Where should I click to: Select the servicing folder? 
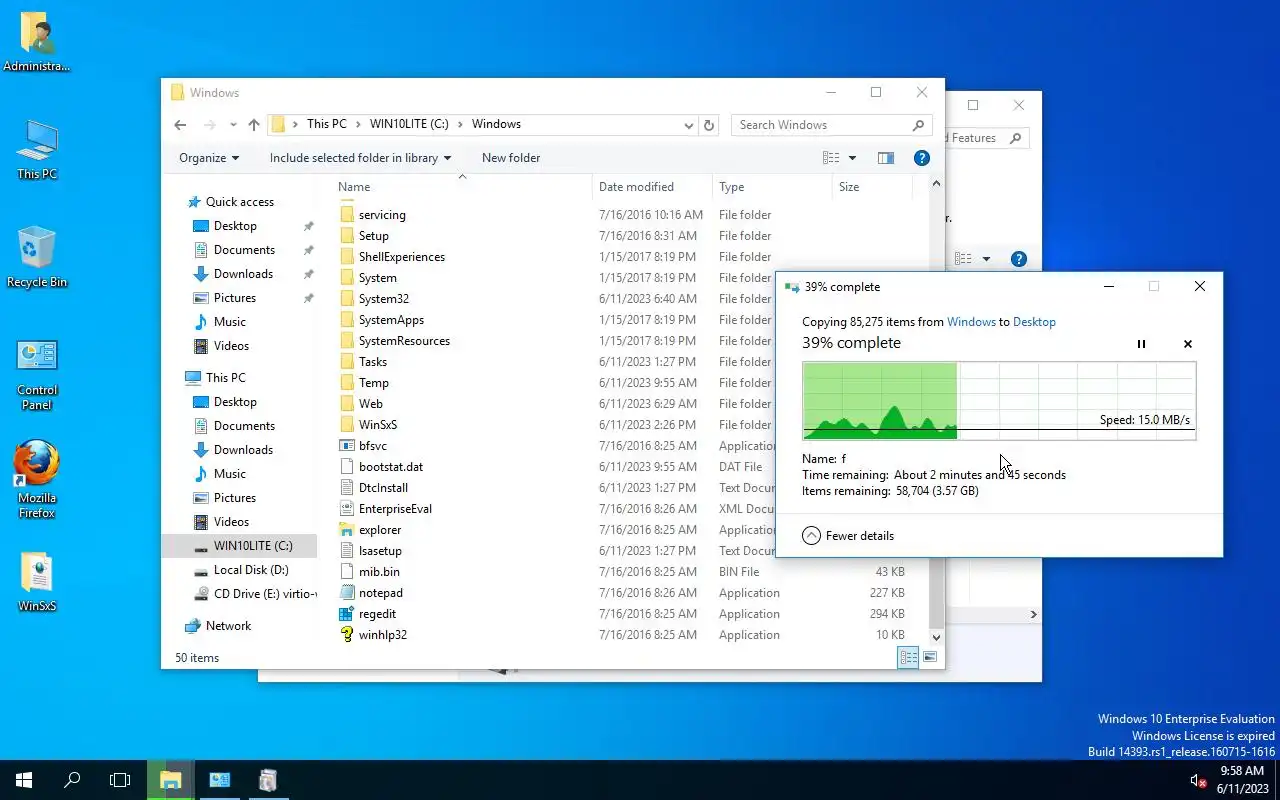coord(382,215)
